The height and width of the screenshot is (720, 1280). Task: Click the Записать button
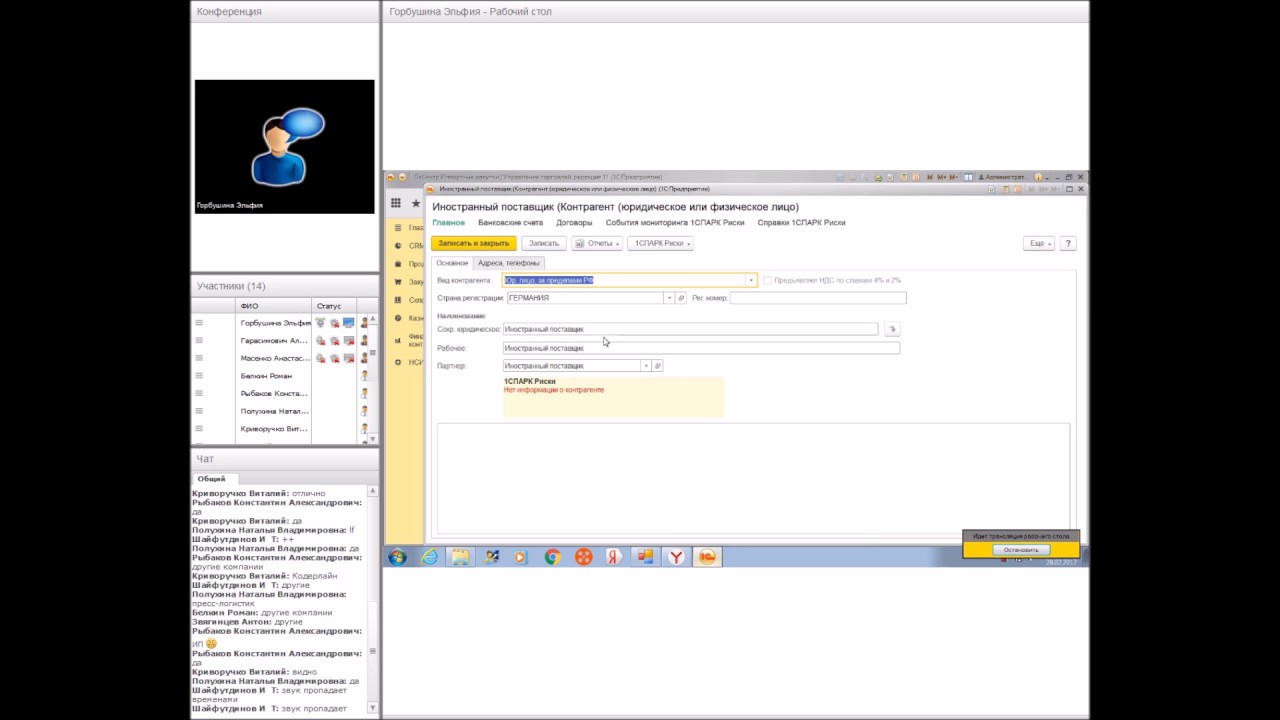[x=543, y=243]
